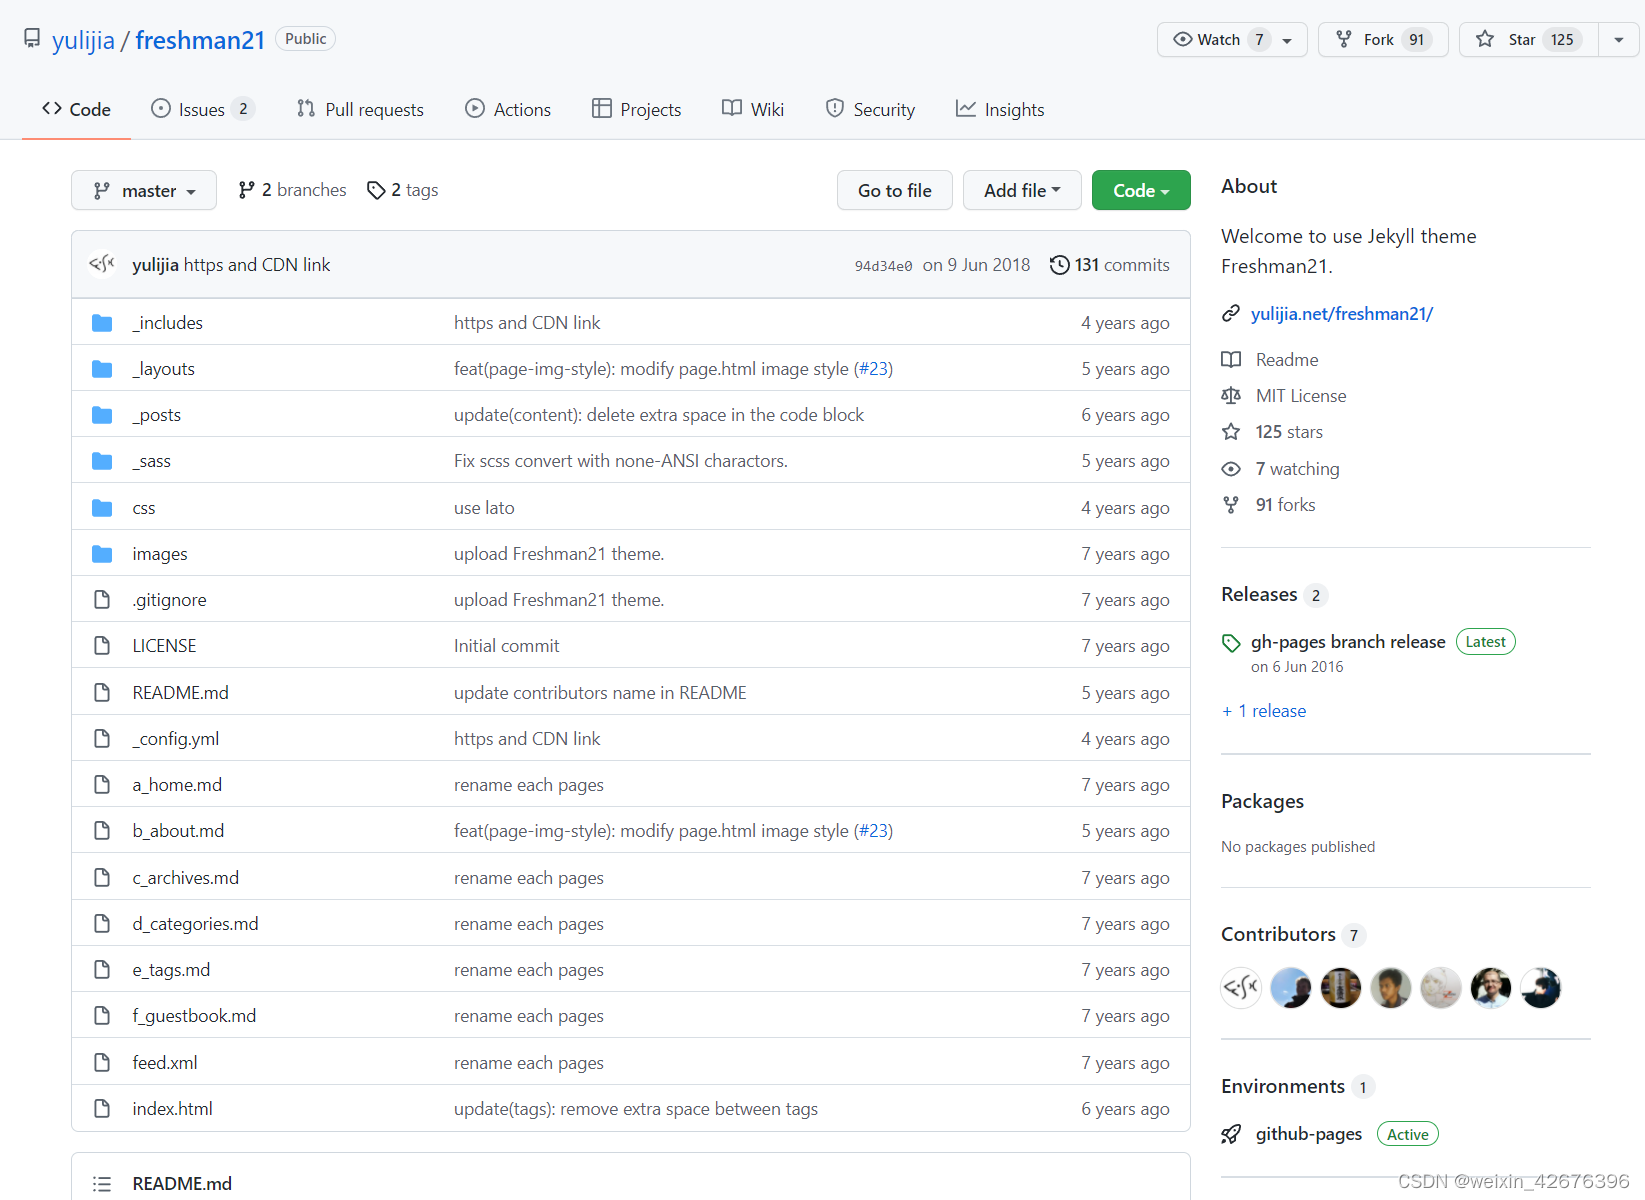
Task: Open the + 1 release link
Action: 1264,711
